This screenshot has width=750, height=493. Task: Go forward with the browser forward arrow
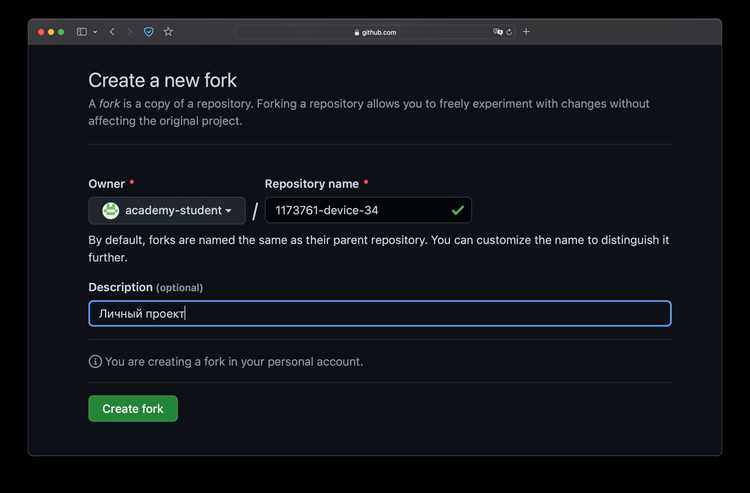click(x=130, y=32)
